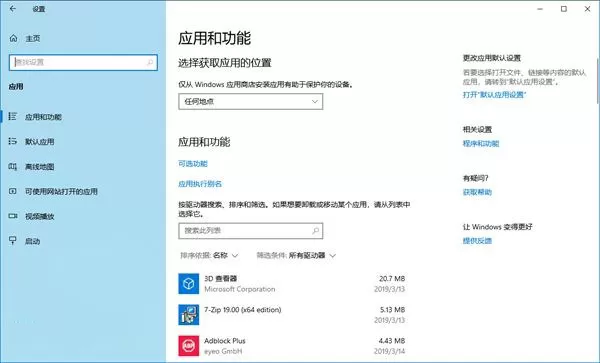Click the Microsoft Corporation publisher text
This screenshot has height=363, width=600.
pyautogui.click(x=240, y=289)
